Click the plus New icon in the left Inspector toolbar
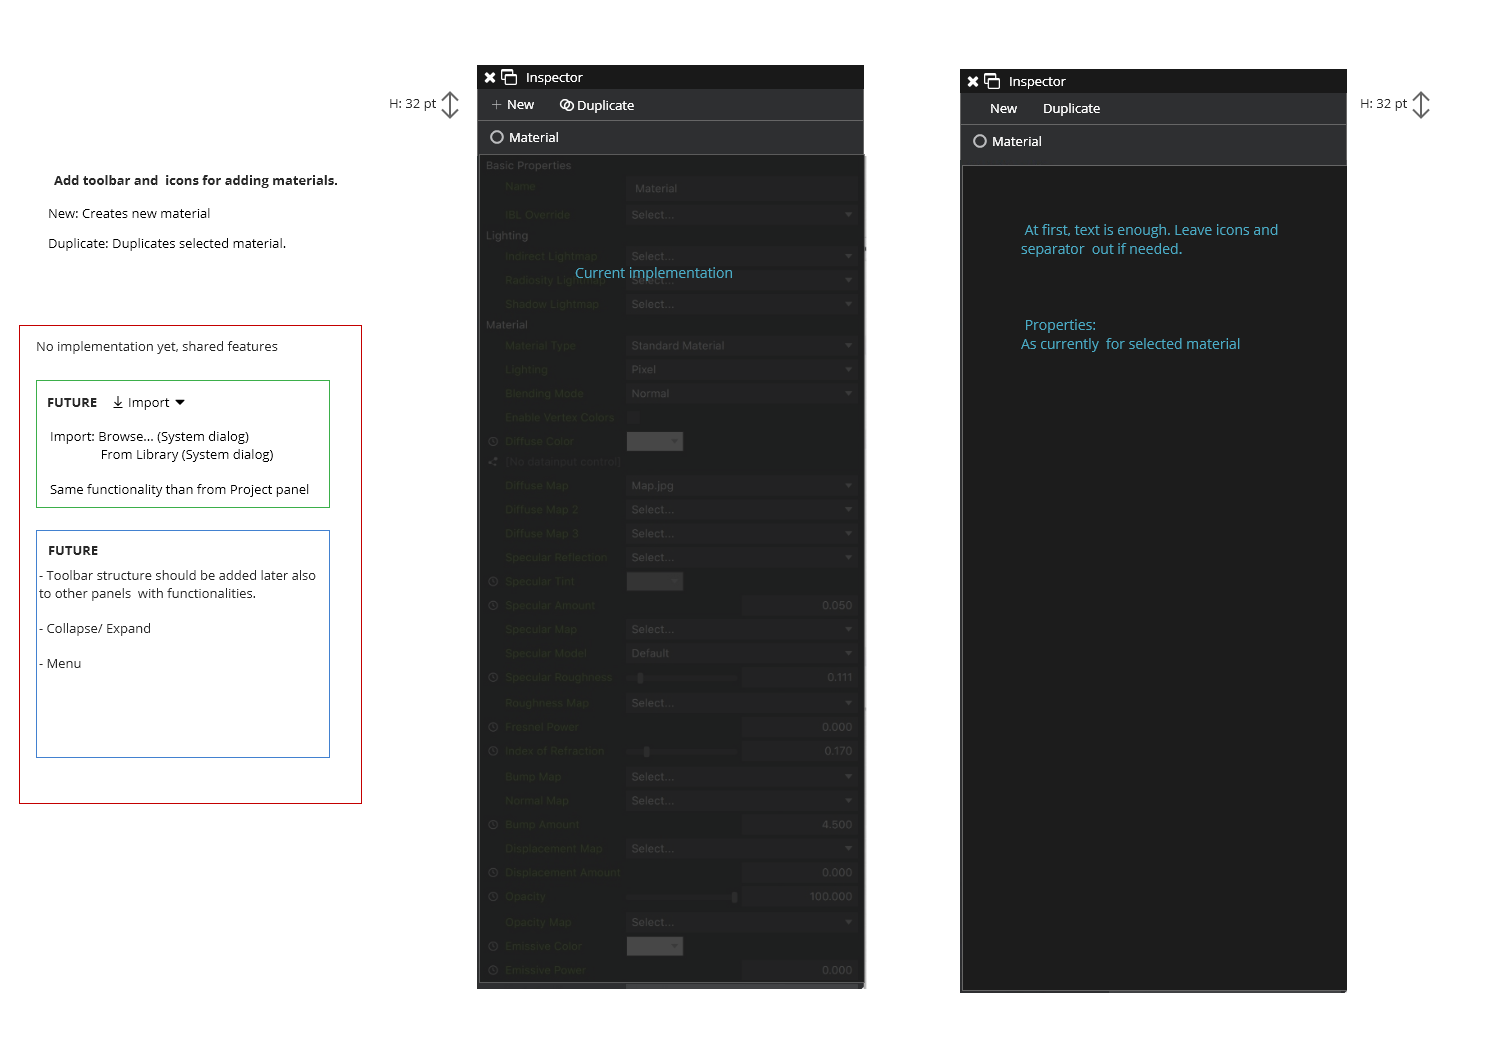 coord(496,105)
